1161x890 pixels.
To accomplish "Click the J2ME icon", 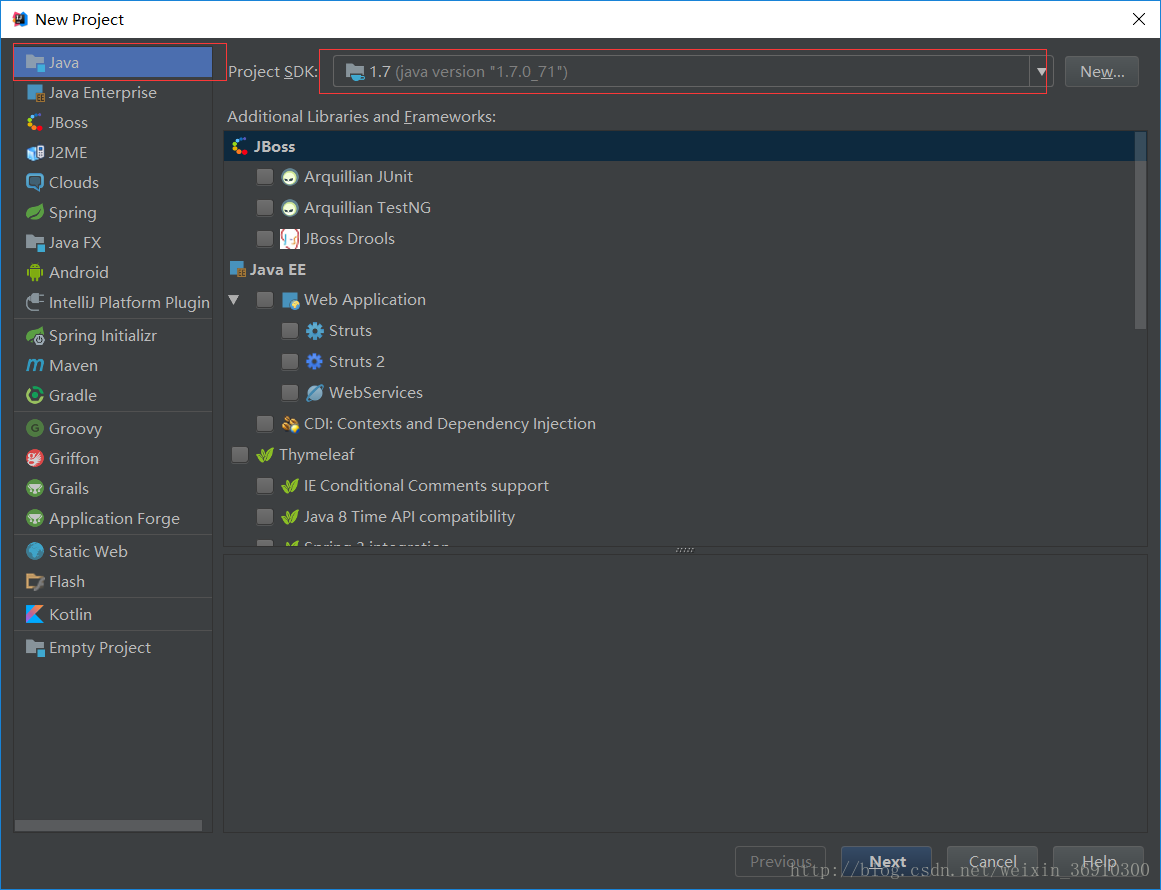I will (x=35, y=153).
